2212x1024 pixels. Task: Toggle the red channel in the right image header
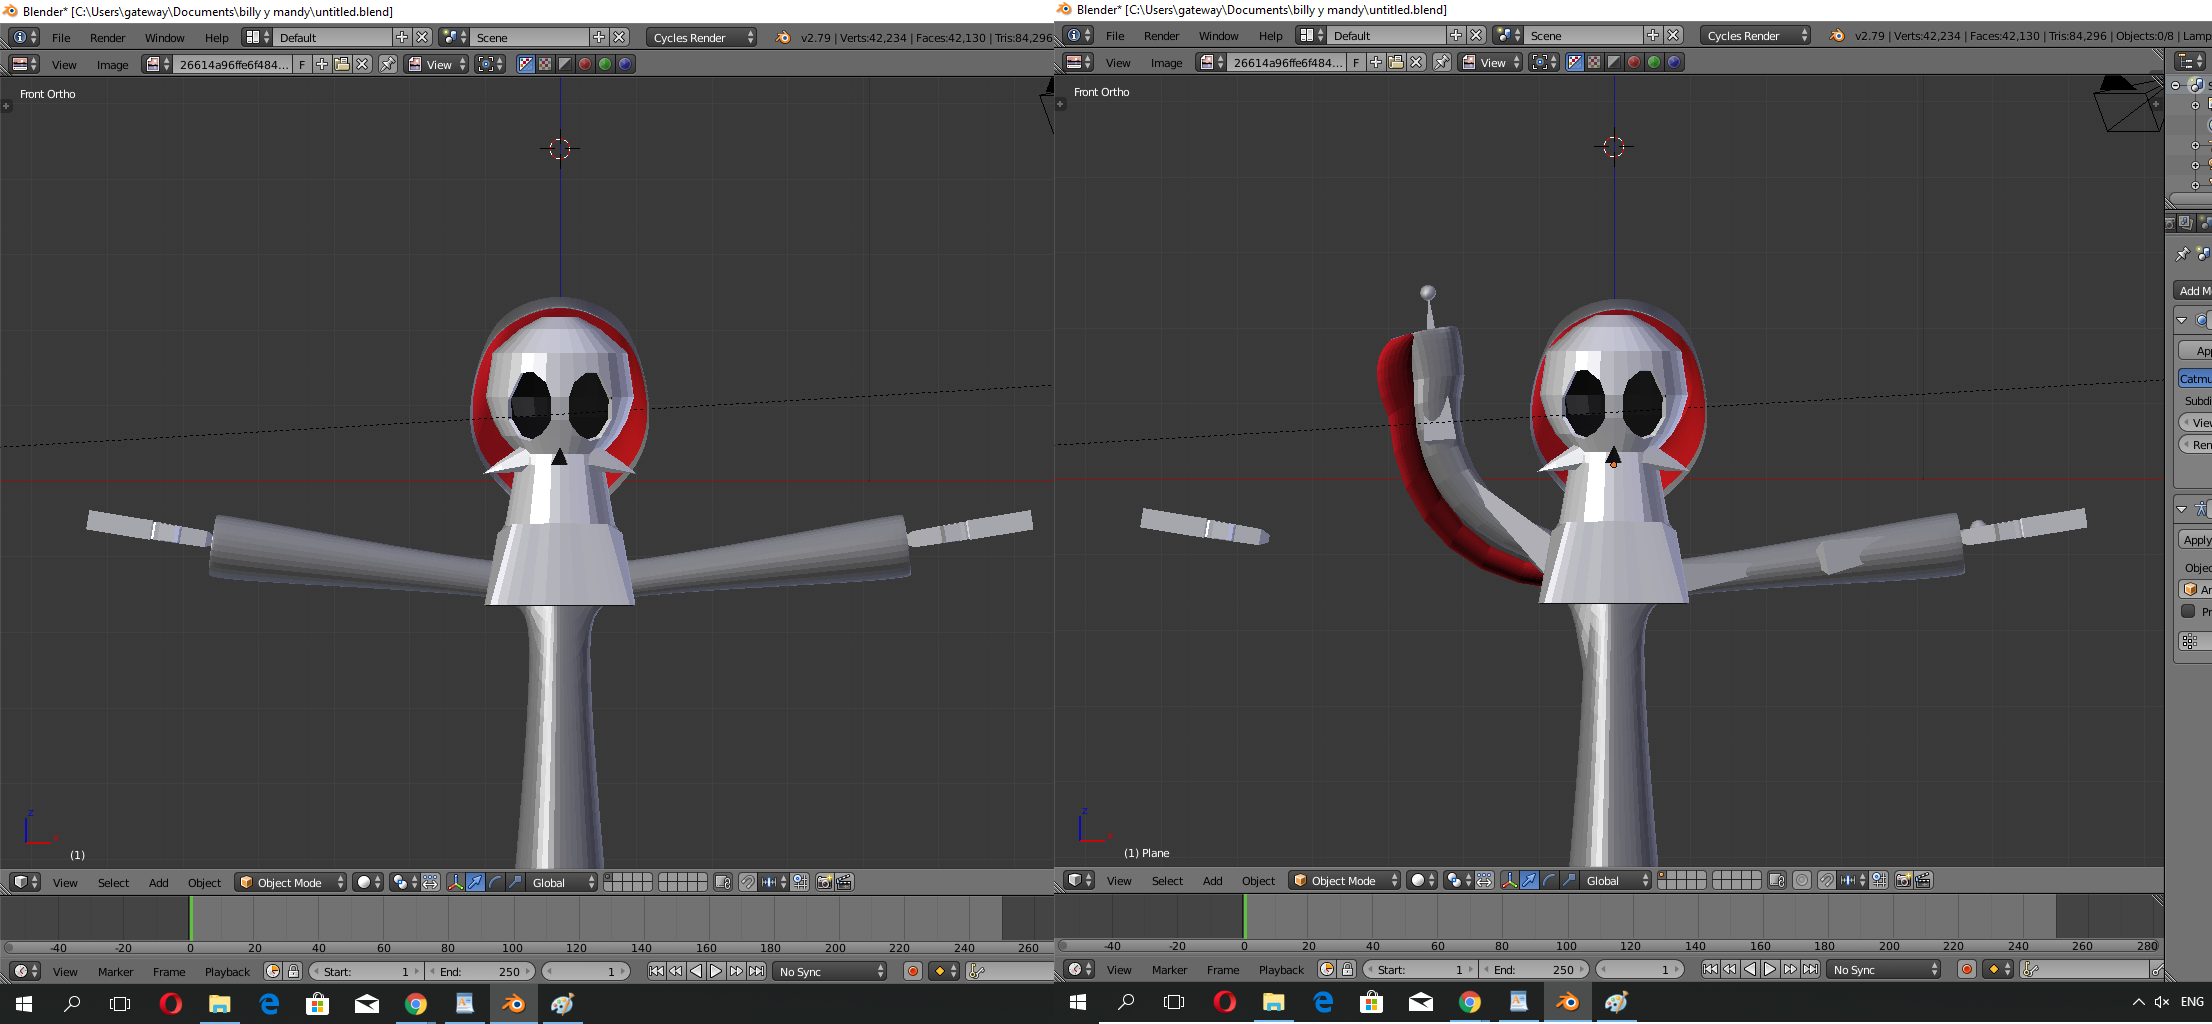tap(1634, 62)
